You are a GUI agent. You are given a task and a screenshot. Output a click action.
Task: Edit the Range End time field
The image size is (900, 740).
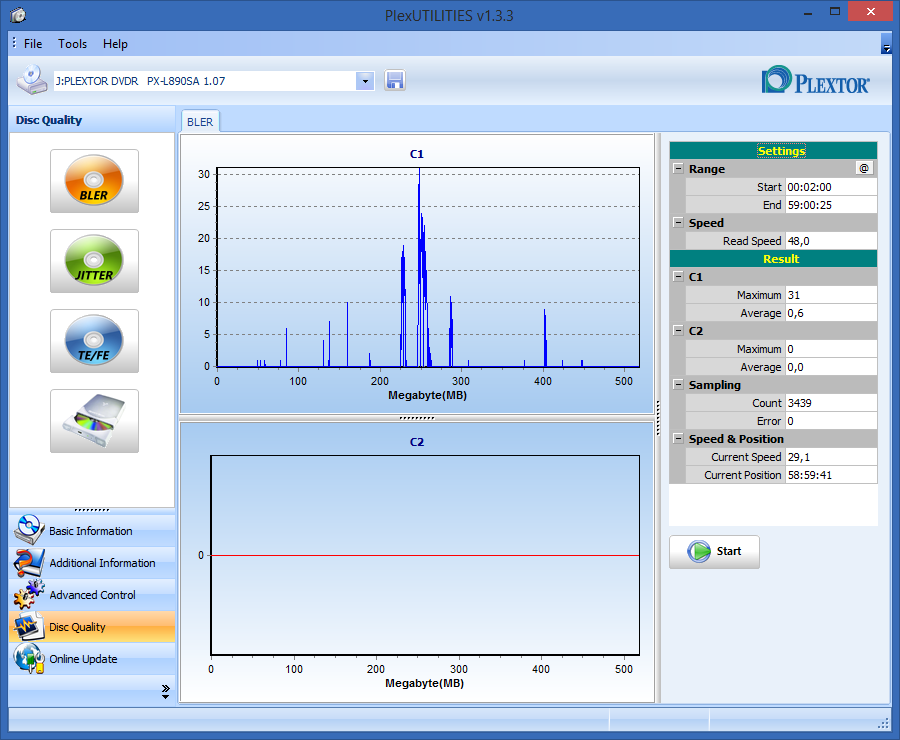pyautogui.click(x=831, y=205)
